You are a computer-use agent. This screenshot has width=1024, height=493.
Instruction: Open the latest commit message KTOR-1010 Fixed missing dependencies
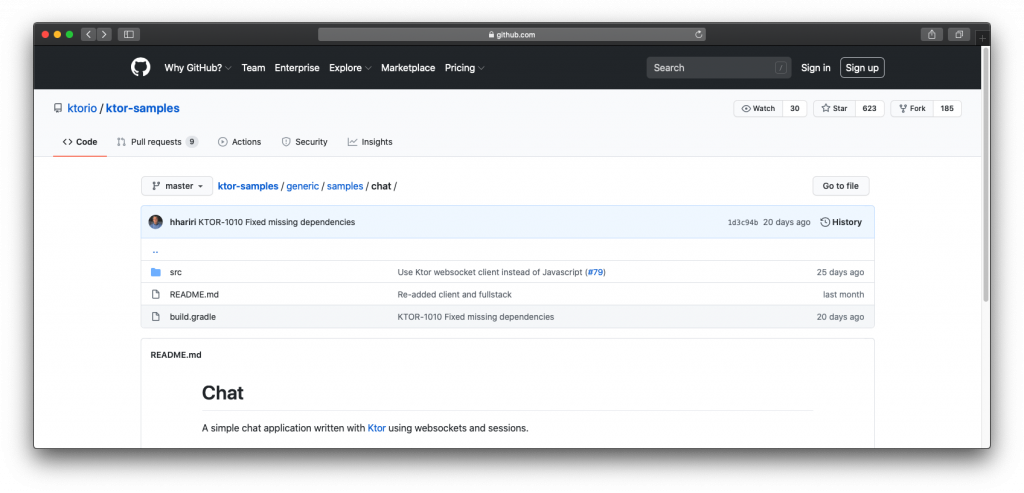tap(277, 222)
